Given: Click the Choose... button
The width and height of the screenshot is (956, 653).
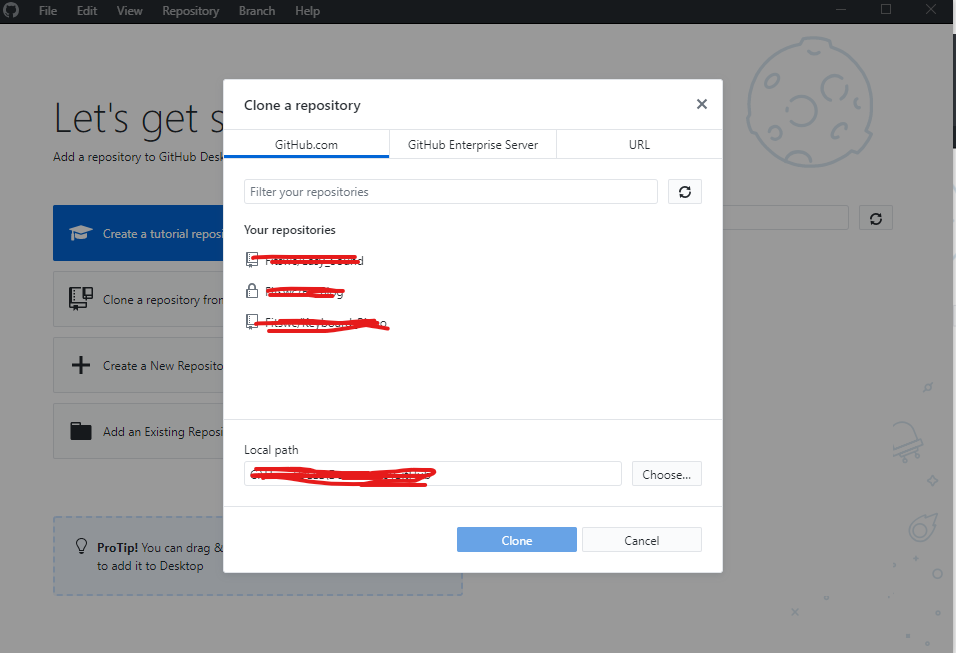Looking at the screenshot, I should point(666,474).
